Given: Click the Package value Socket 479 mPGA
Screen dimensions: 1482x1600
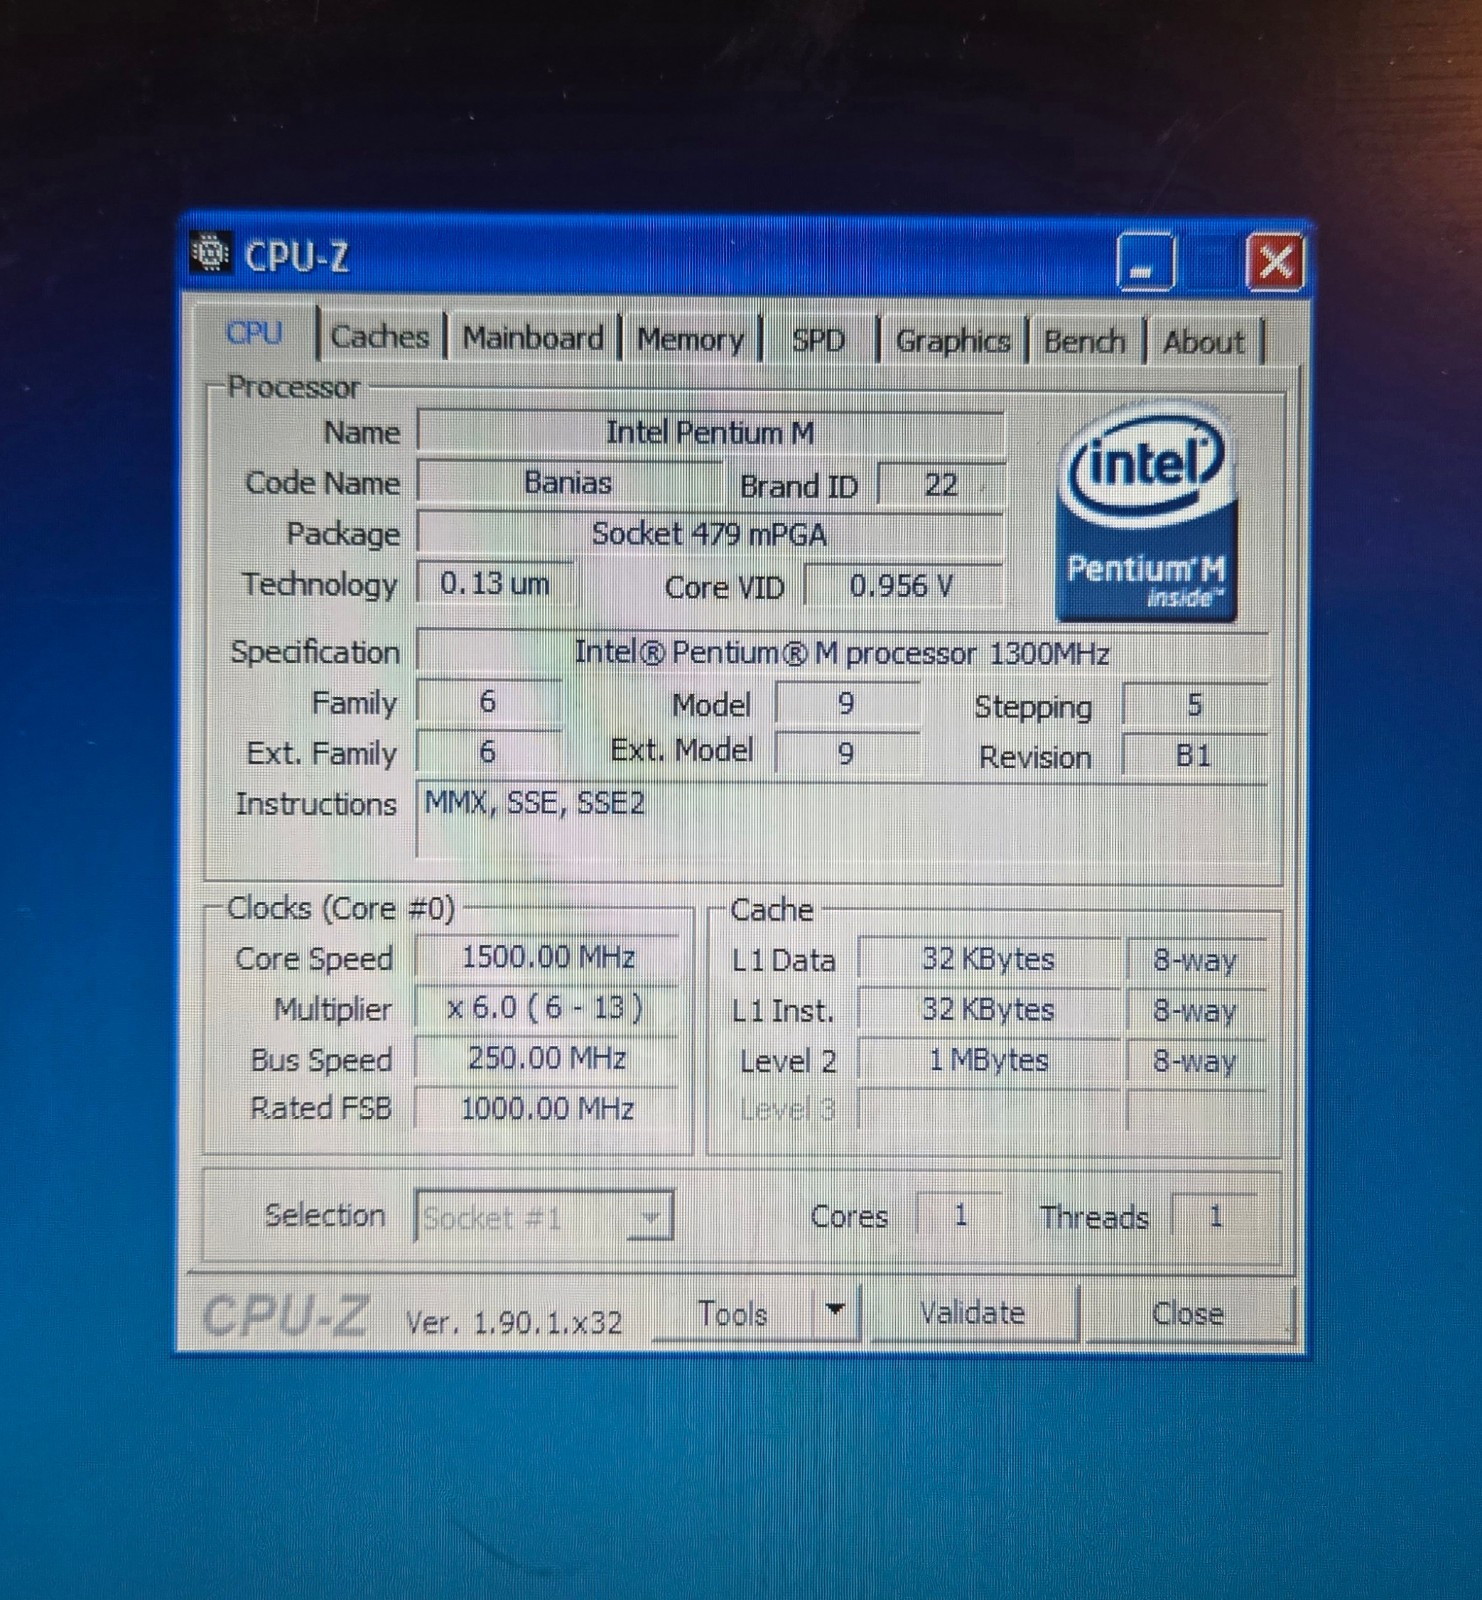Looking at the screenshot, I should tap(710, 534).
